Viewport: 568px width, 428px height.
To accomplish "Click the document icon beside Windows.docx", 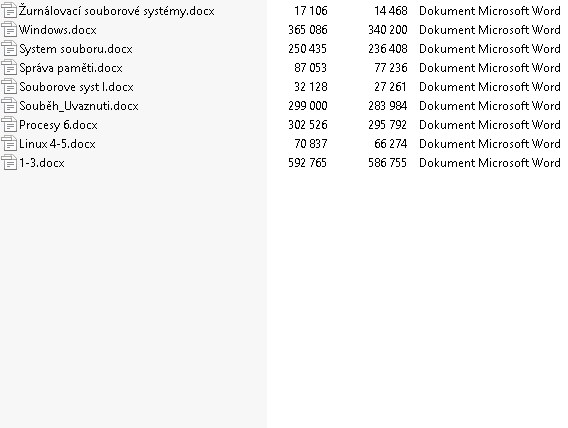I will coord(9,30).
